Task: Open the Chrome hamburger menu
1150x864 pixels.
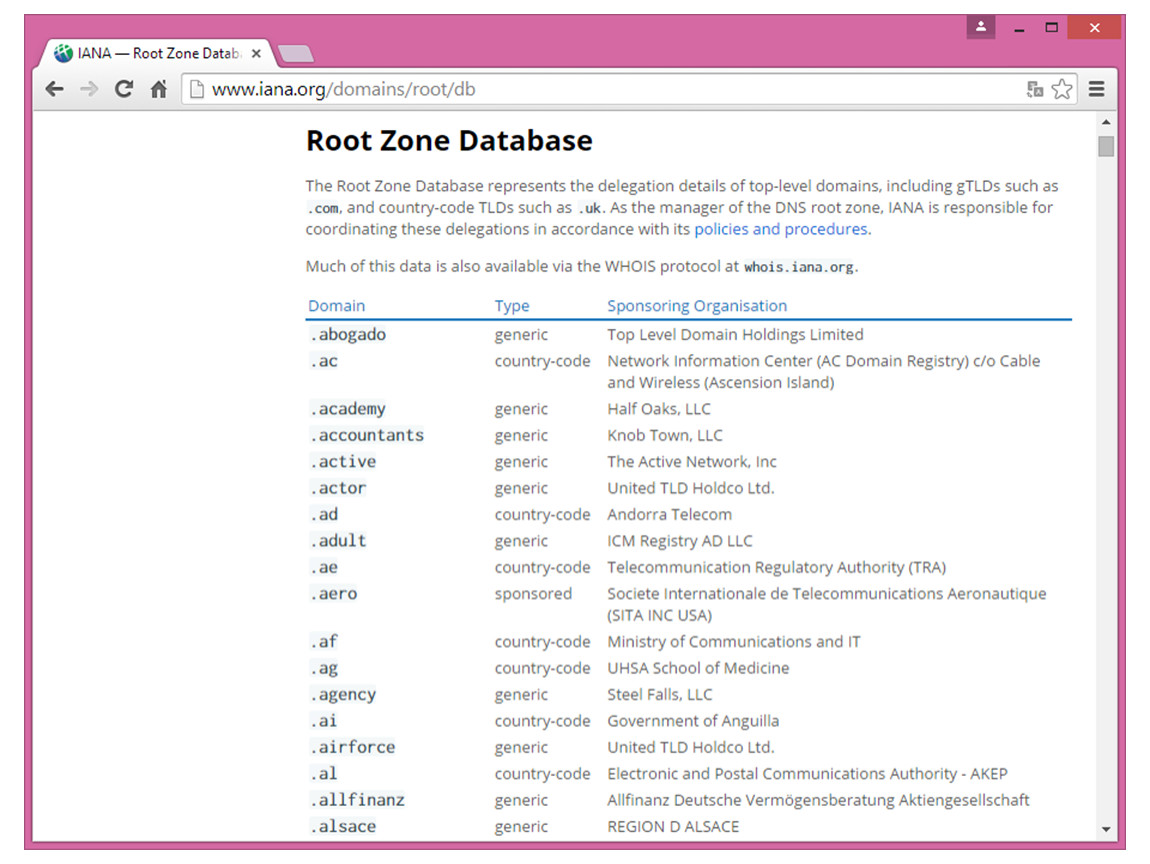Action: pos(1096,89)
